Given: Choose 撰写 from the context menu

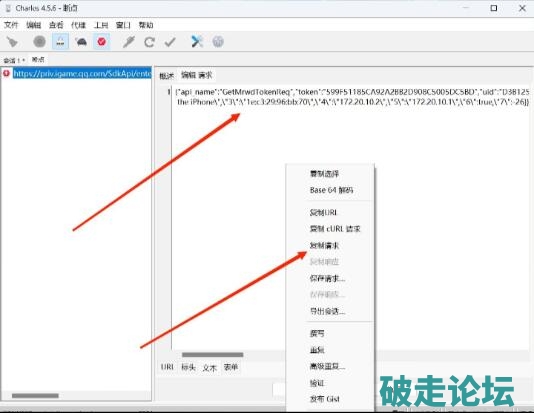Looking at the screenshot, I should [317, 333].
